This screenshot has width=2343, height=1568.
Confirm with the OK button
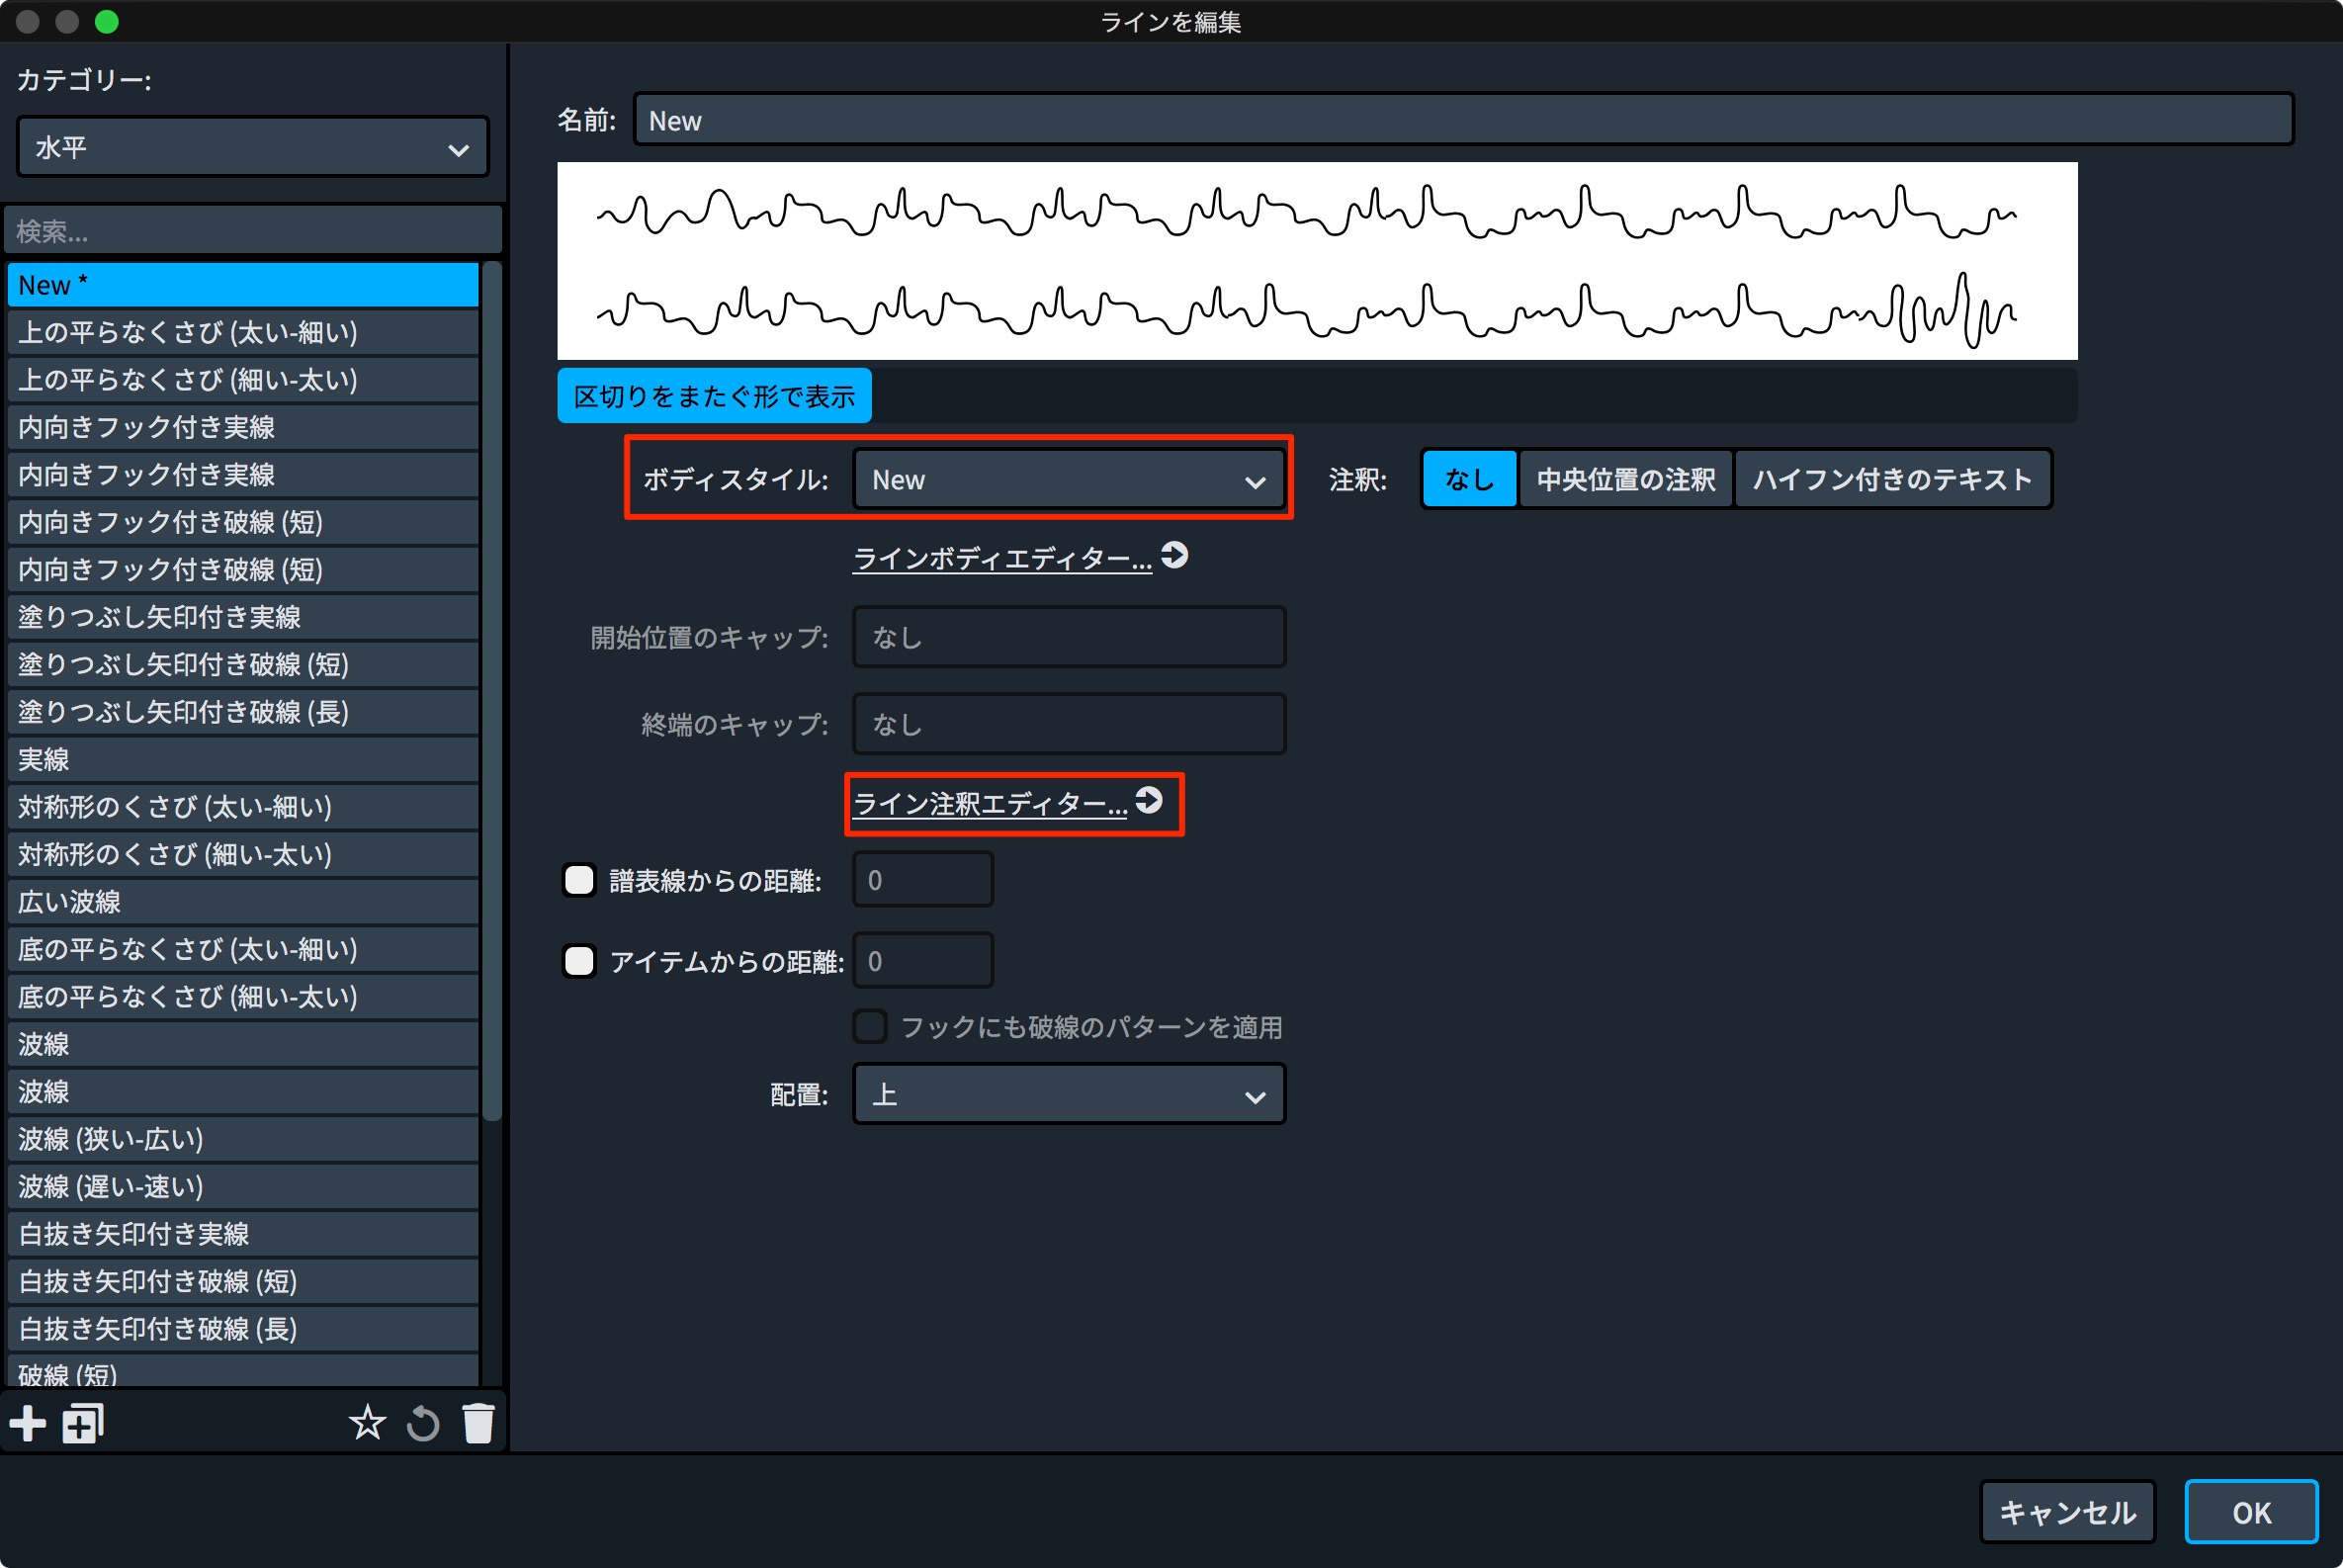pyautogui.click(x=2251, y=1512)
